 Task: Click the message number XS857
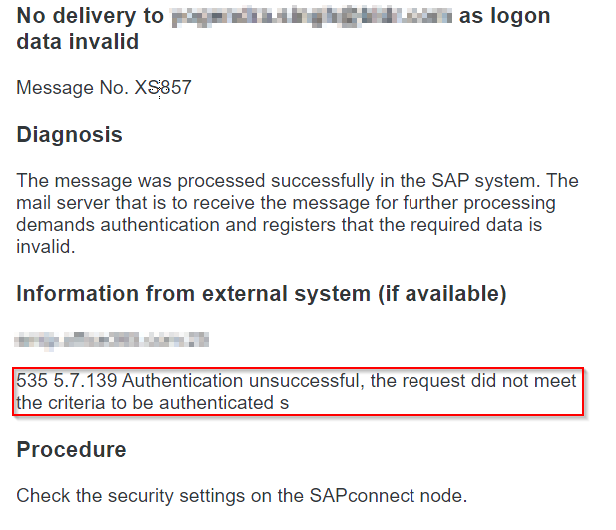pyautogui.click(x=163, y=88)
